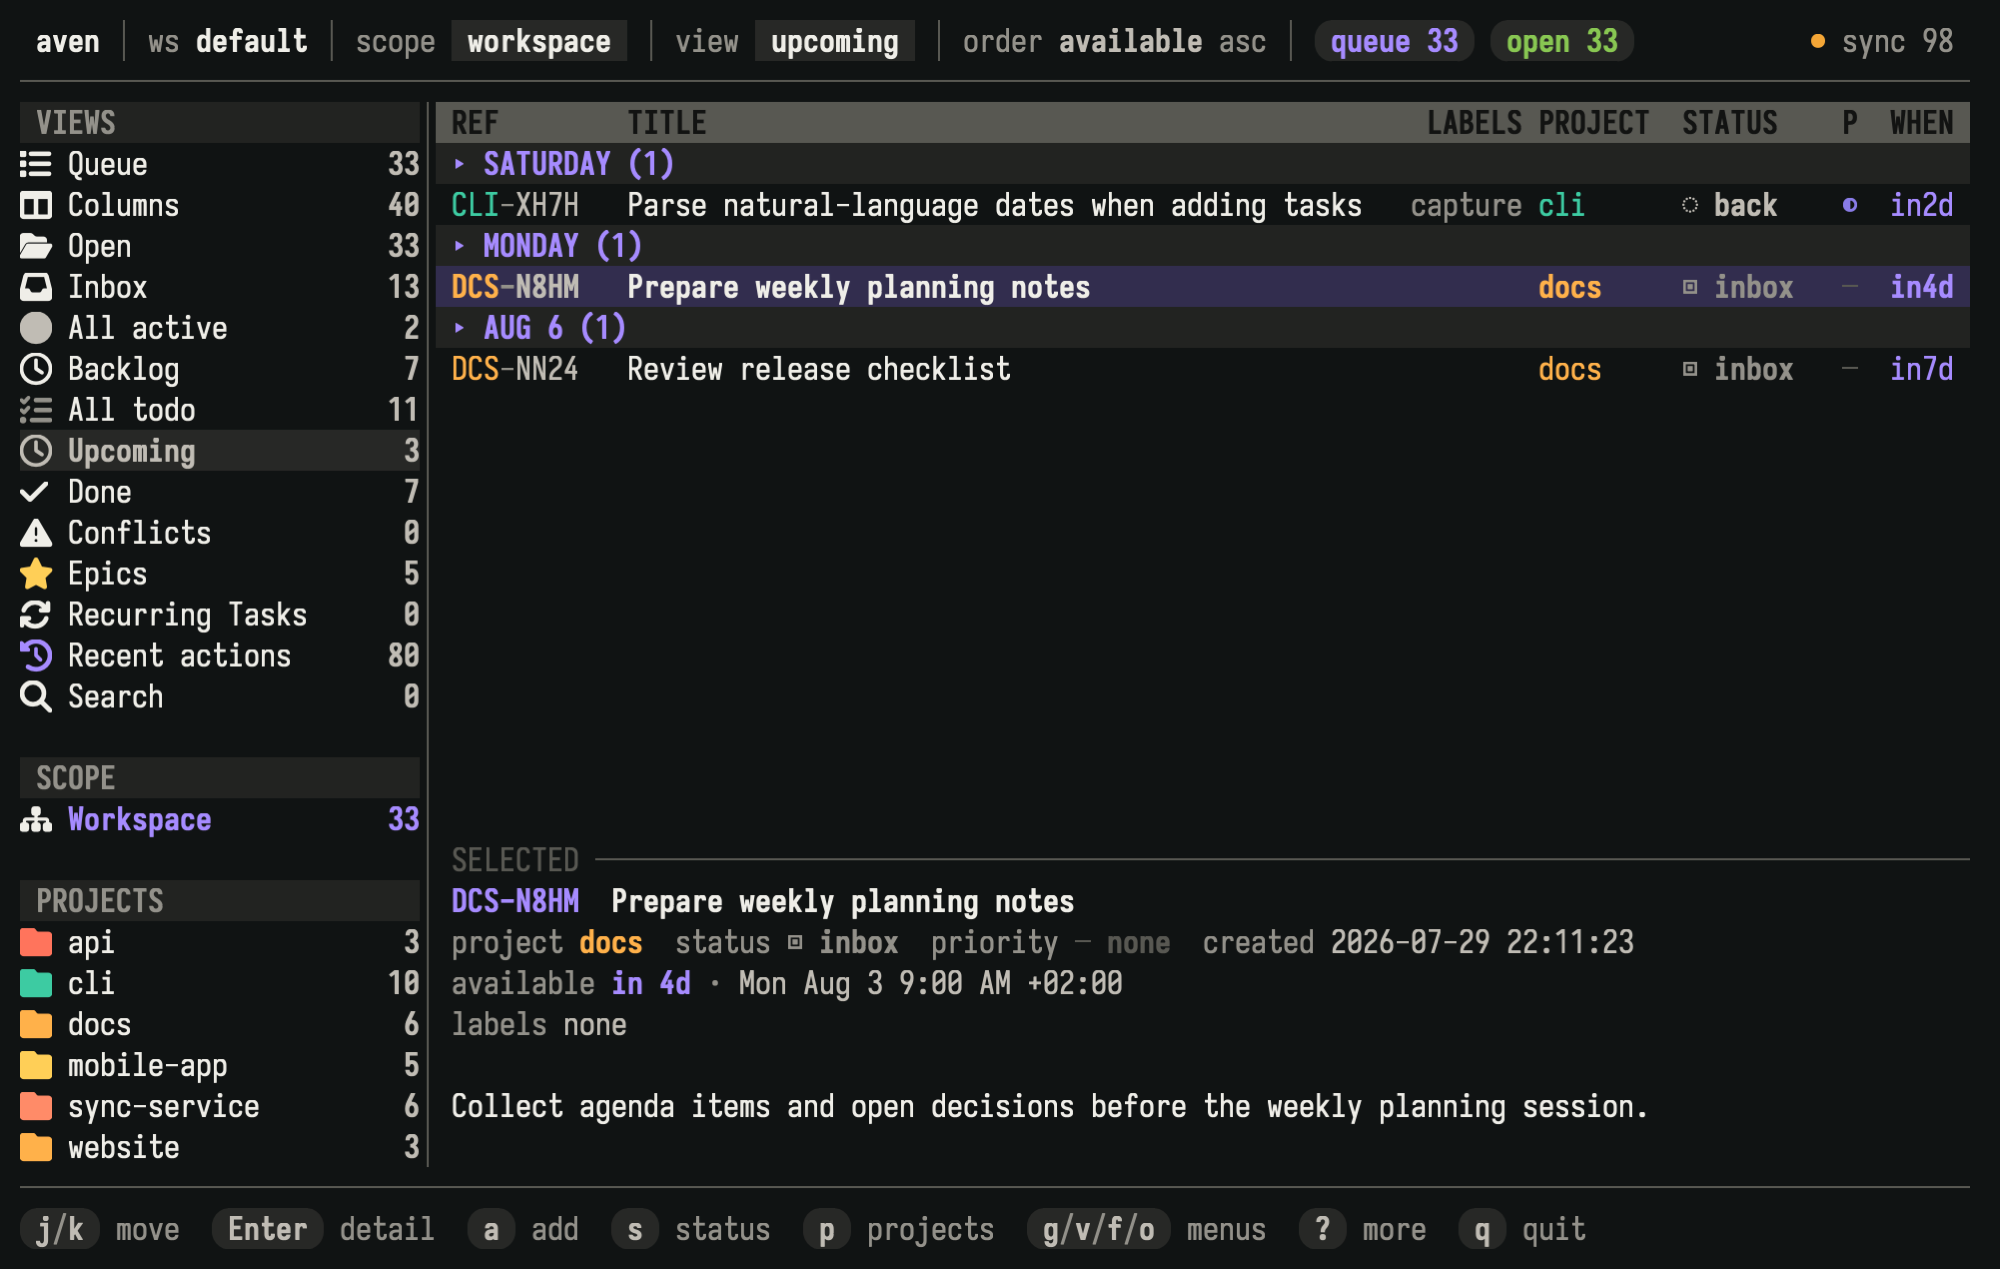Click the Columns board icon
Image resolution: width=2000 pixels, height=1269 pixels.
tap(36, 205)
